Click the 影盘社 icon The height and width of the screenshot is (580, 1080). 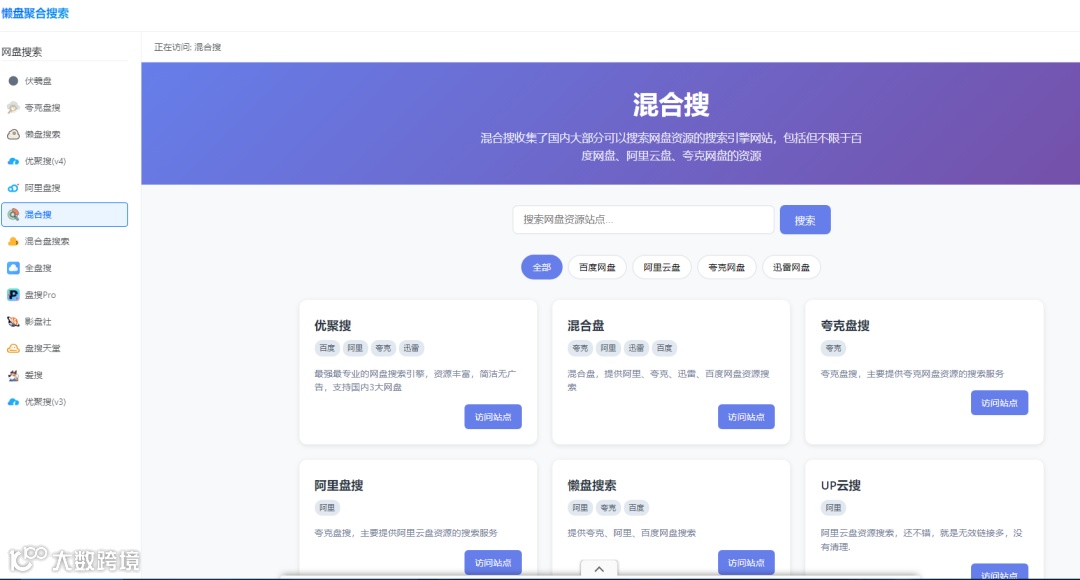[13, 322]
